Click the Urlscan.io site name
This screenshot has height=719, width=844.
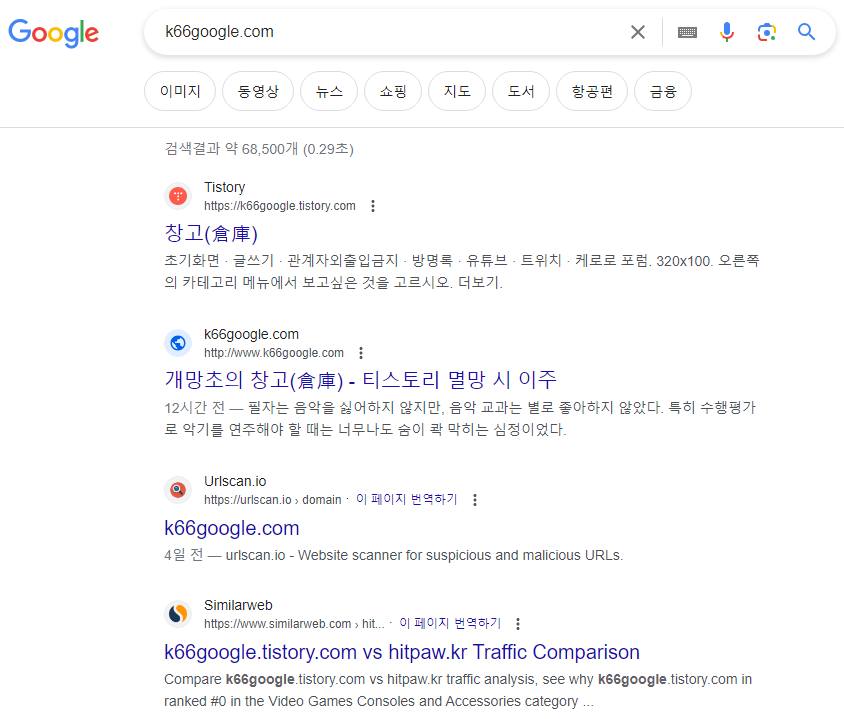pos(235,481)
